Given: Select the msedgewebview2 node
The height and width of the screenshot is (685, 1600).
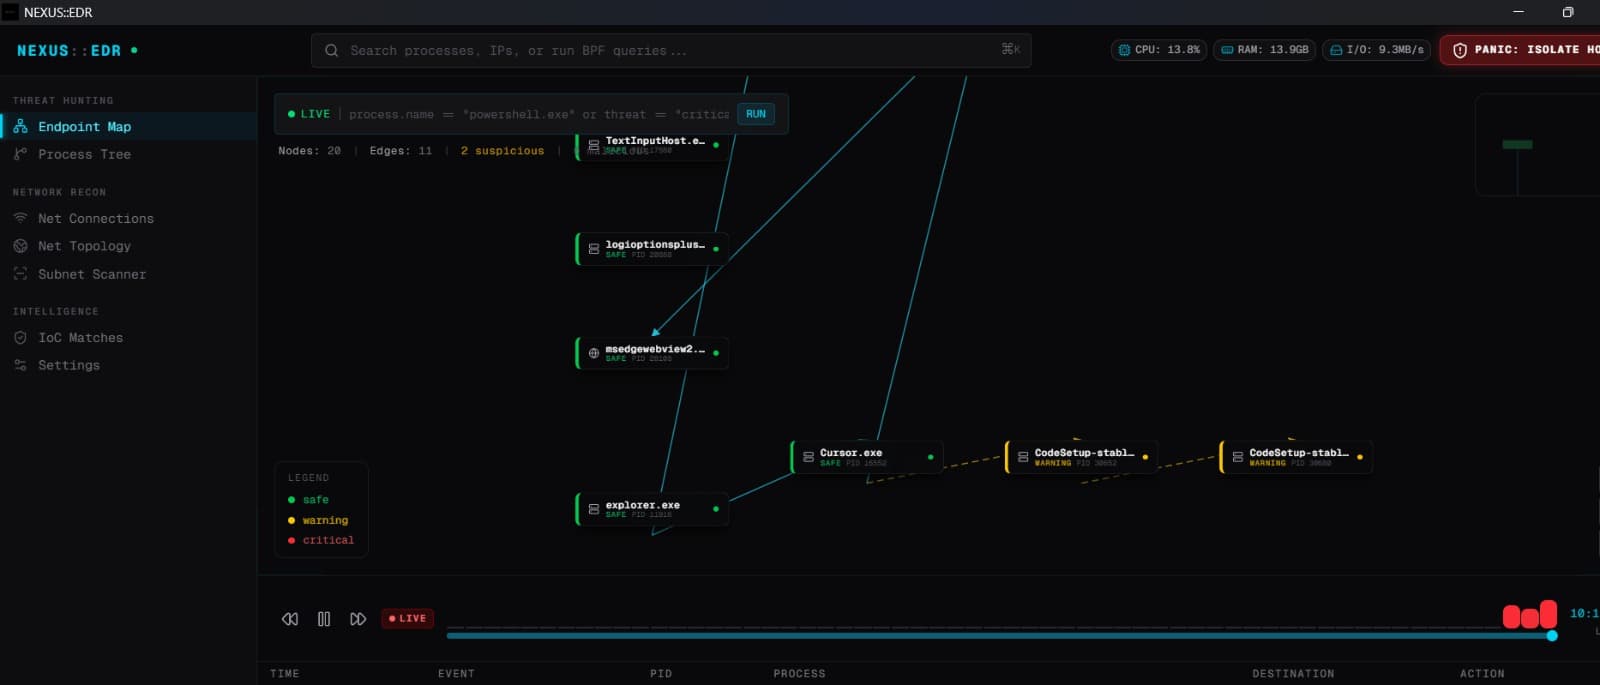Looking at the screenshot, I should (x=652, y=353).
